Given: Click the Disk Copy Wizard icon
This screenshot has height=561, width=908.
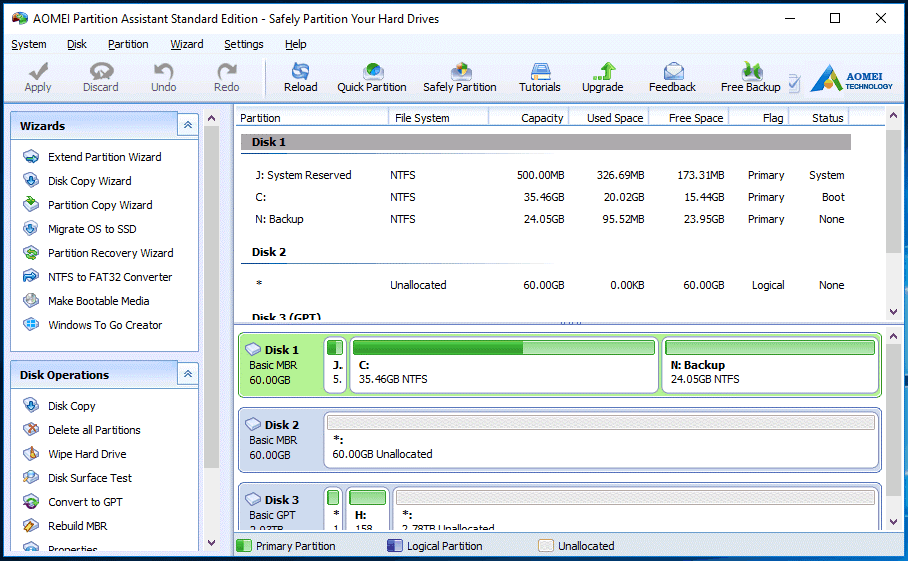Looking at the screenshot, I should coord(31,181).
